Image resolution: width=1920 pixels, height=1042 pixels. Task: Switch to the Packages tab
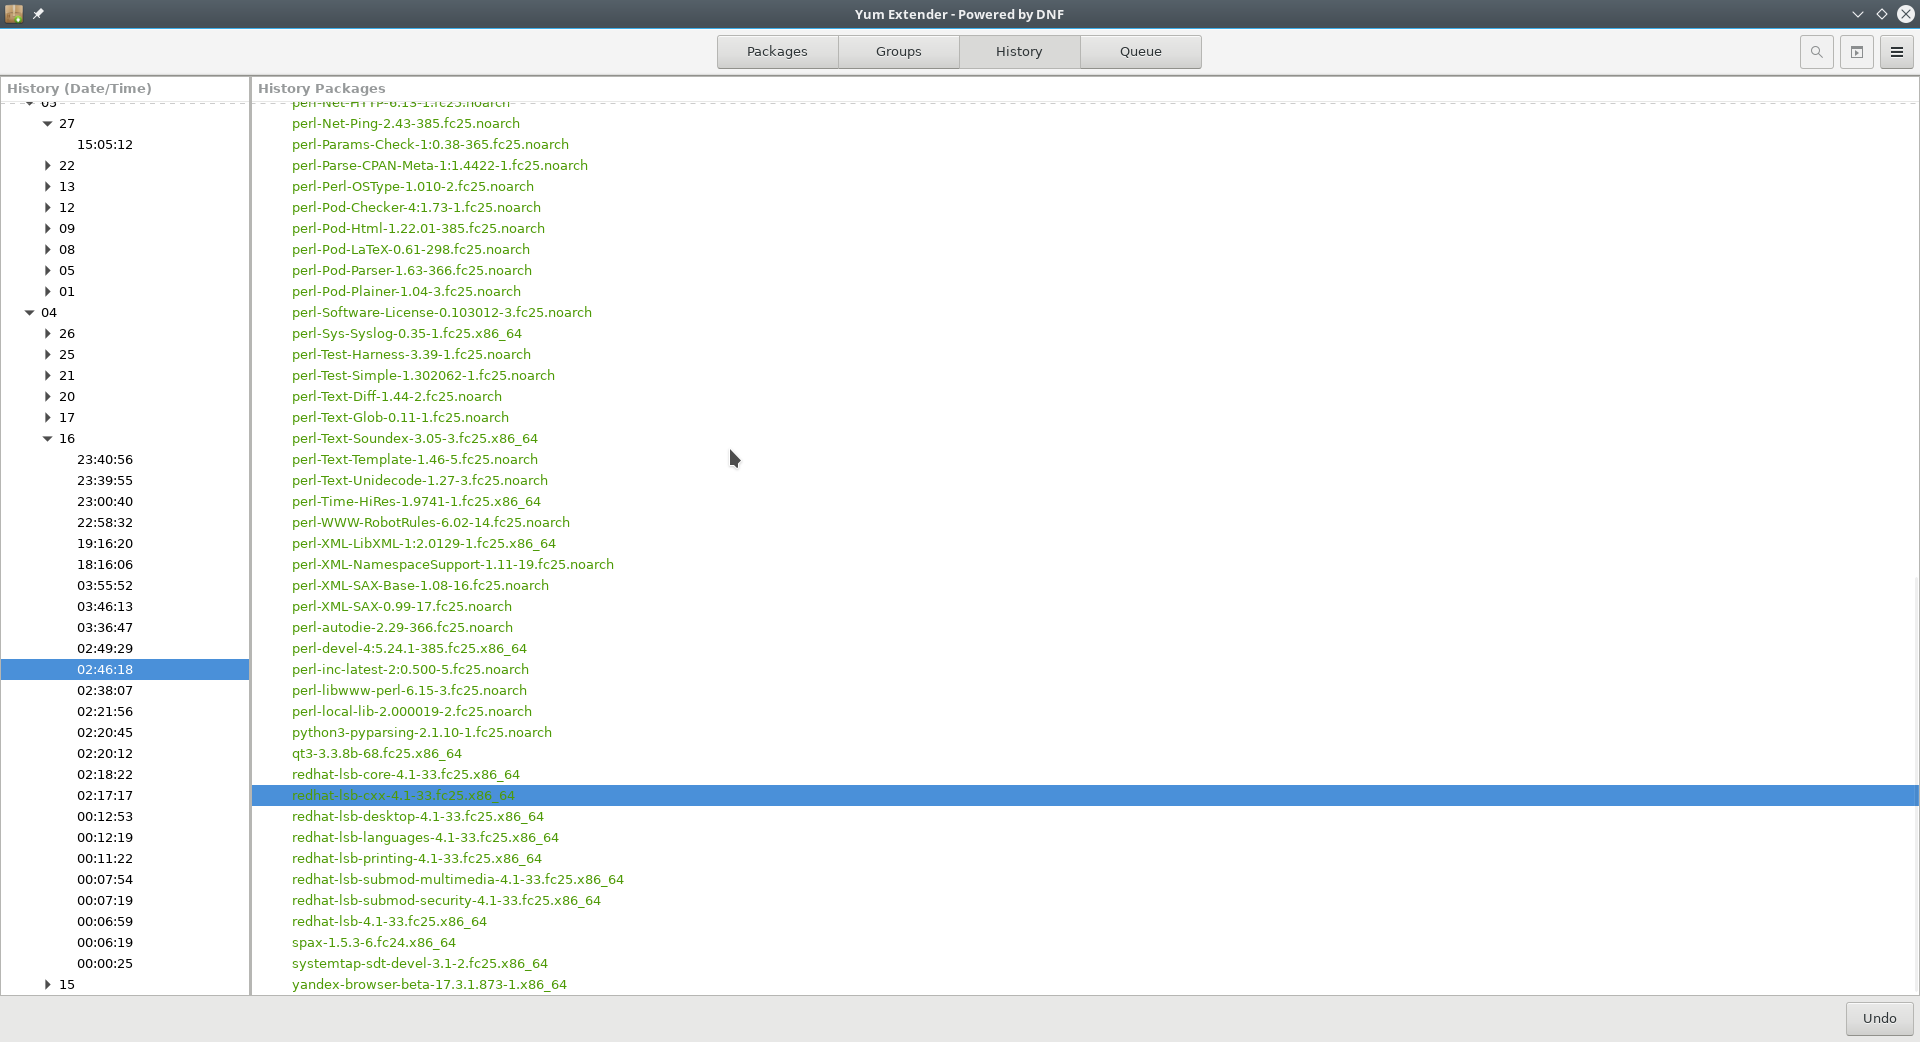777,52
